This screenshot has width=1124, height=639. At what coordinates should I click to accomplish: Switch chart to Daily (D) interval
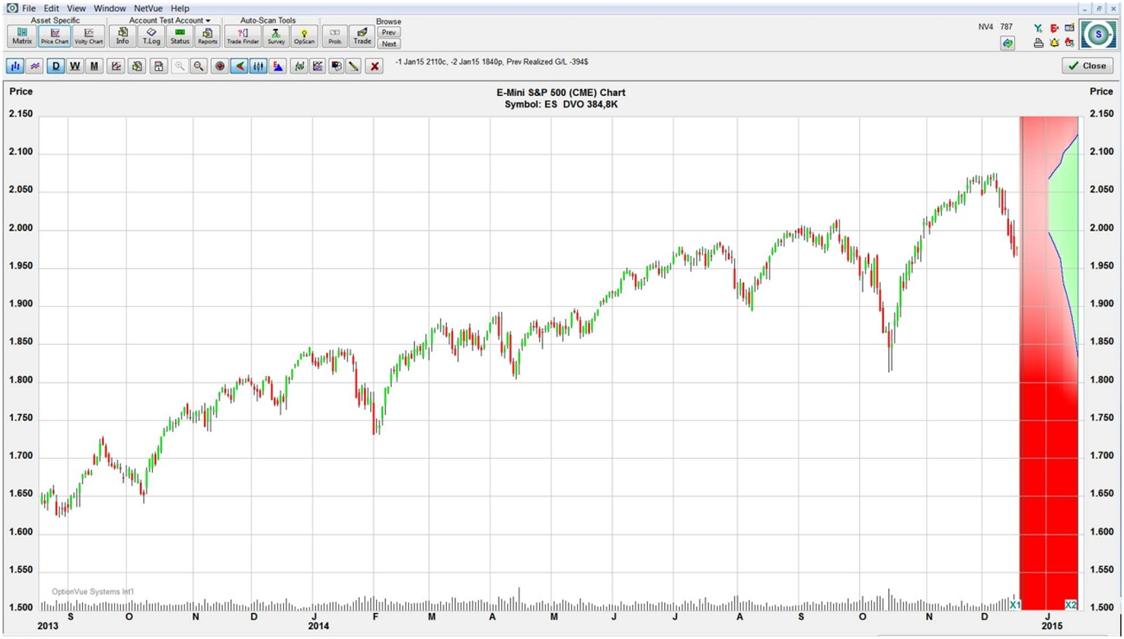coord(56,66)
